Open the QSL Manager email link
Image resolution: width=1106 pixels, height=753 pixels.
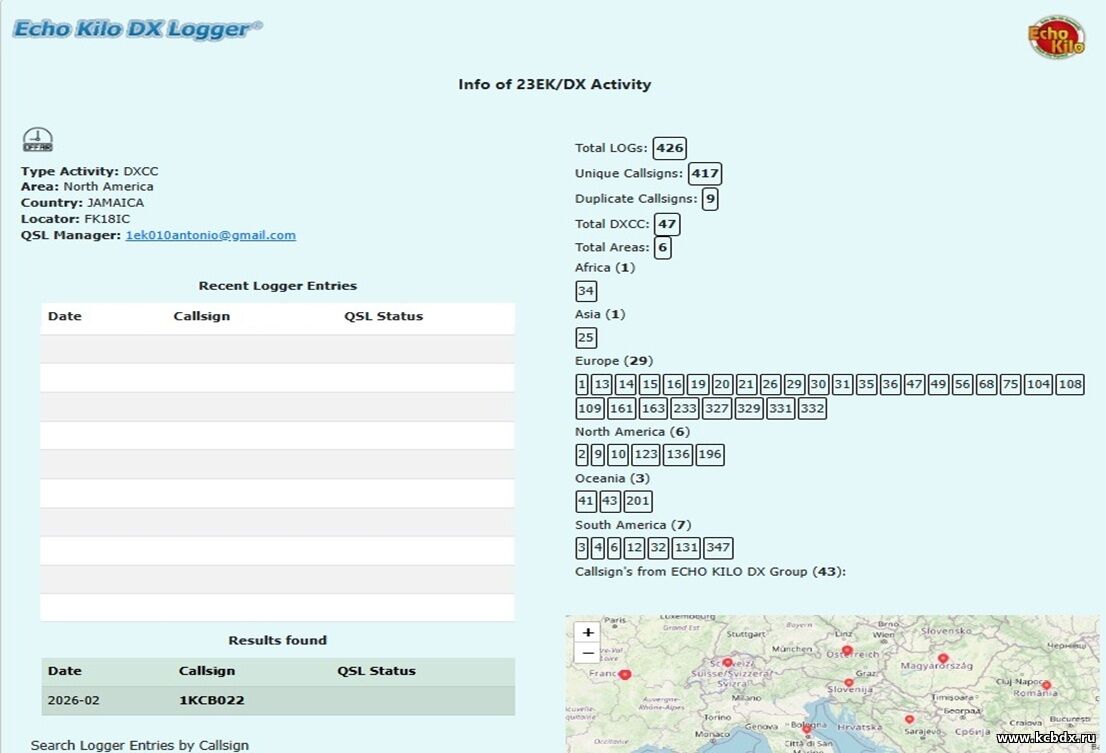(x=210, y=235)
